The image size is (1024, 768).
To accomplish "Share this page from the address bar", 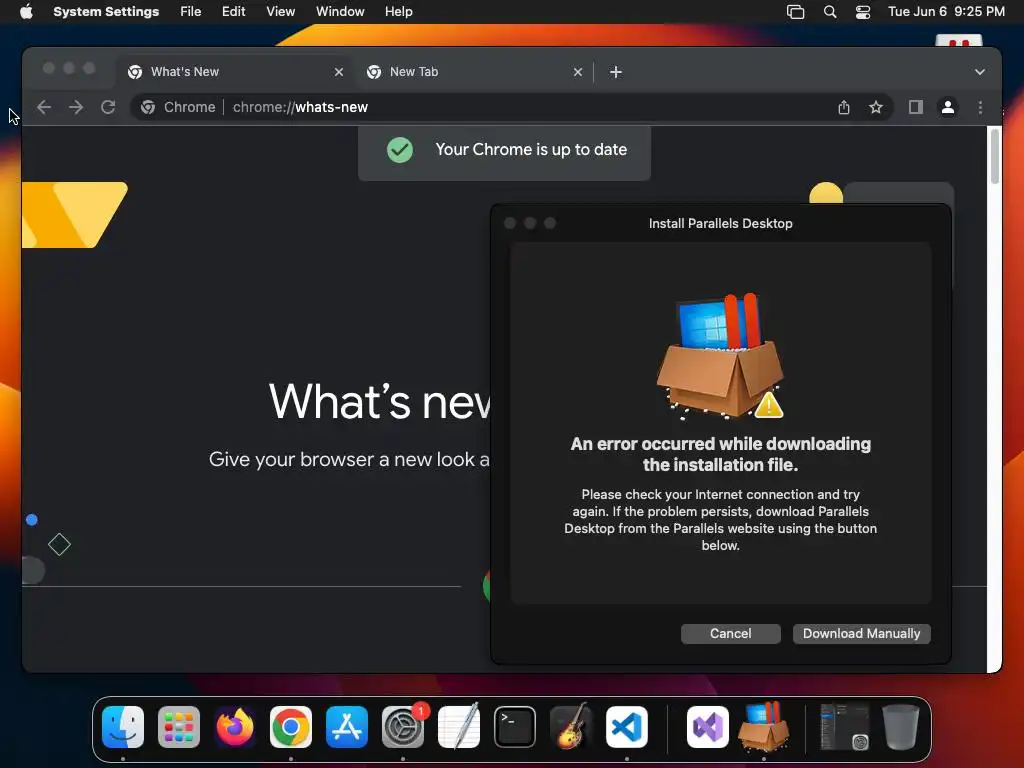I will tap(844, 107).
